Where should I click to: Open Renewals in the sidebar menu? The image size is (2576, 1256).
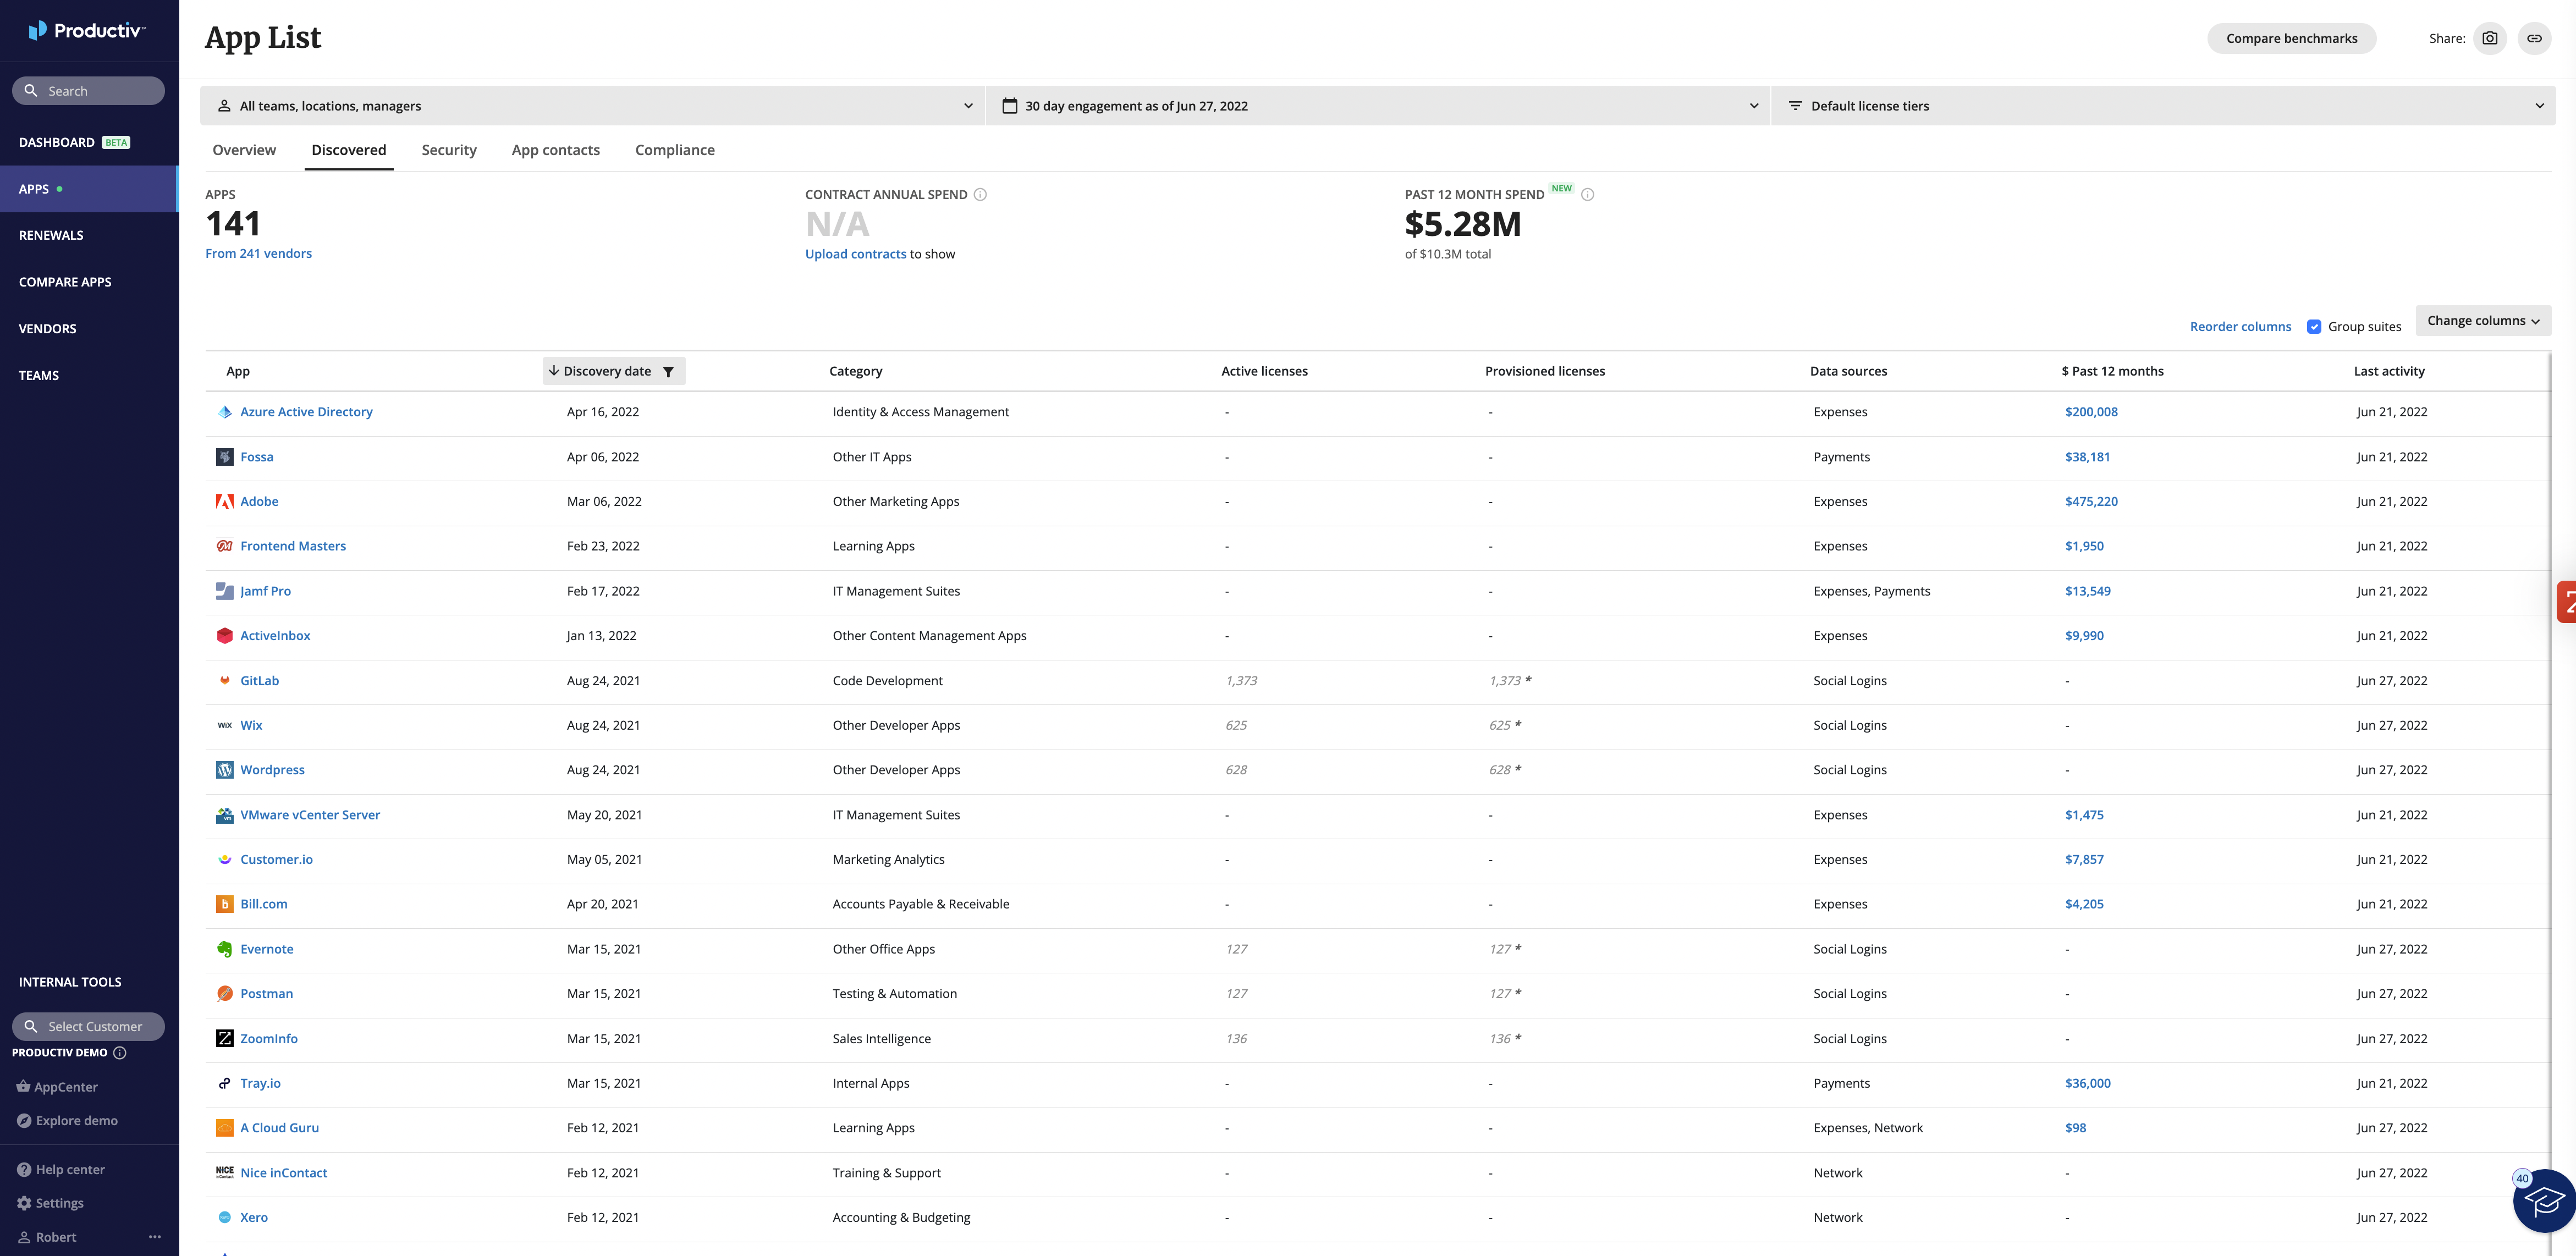pos(51,235)
